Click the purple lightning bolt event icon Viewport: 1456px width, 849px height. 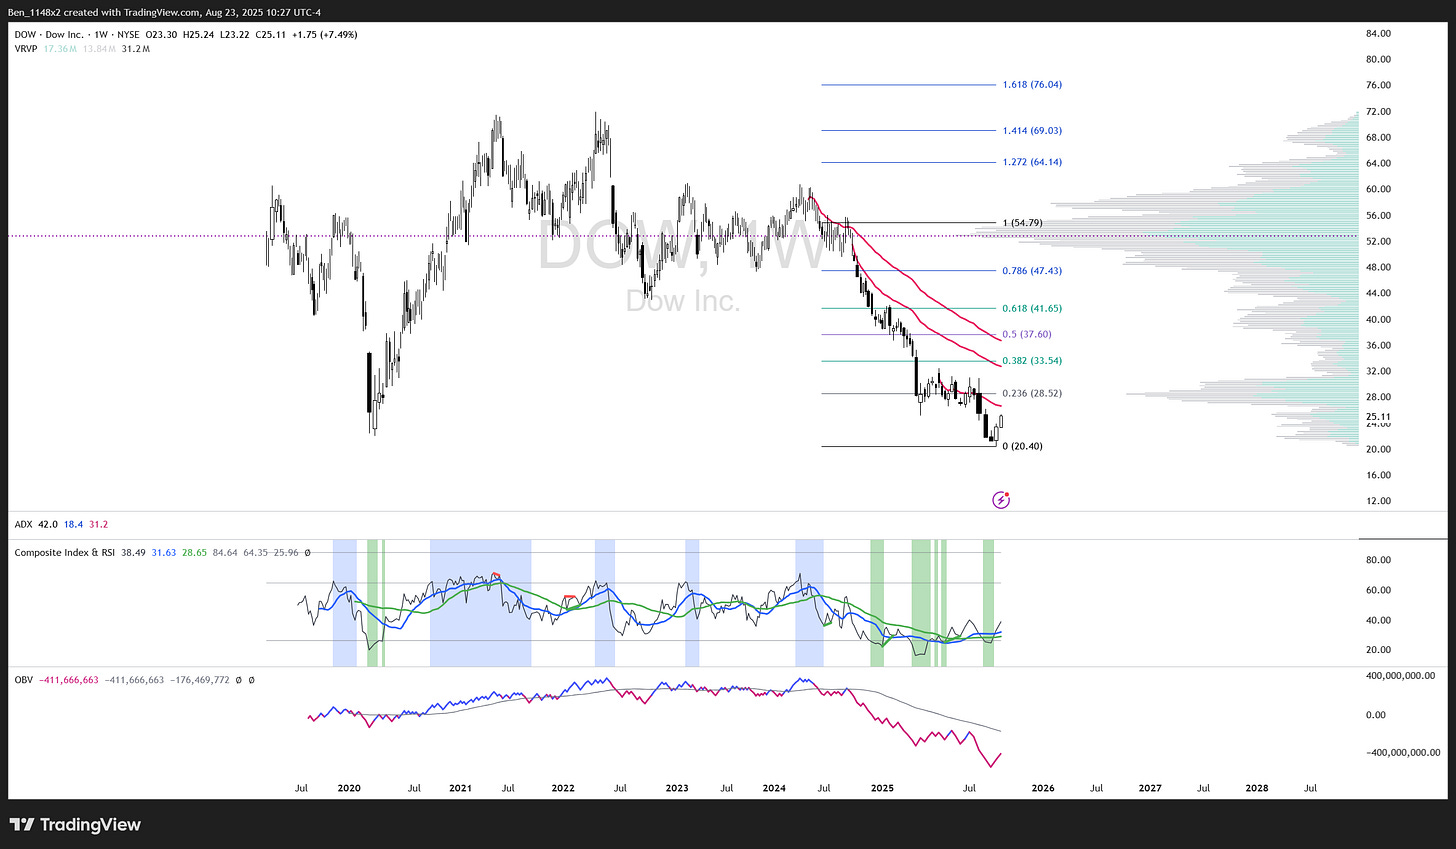click(1001, 499)
